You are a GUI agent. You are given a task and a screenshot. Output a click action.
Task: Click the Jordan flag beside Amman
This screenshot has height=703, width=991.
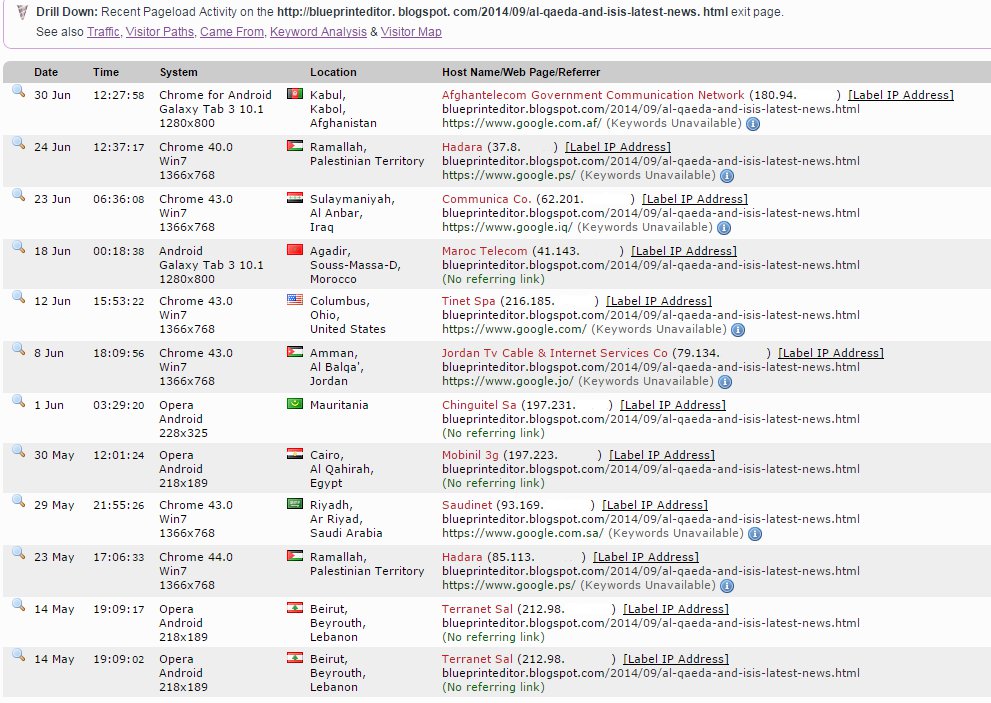(x=295, y=352)
